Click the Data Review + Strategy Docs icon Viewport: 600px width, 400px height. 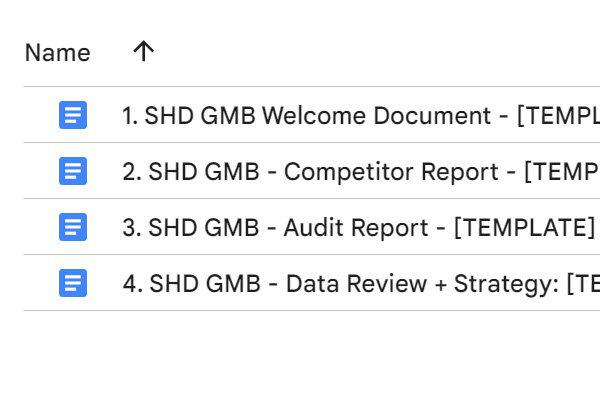click(x=72, y=283)
